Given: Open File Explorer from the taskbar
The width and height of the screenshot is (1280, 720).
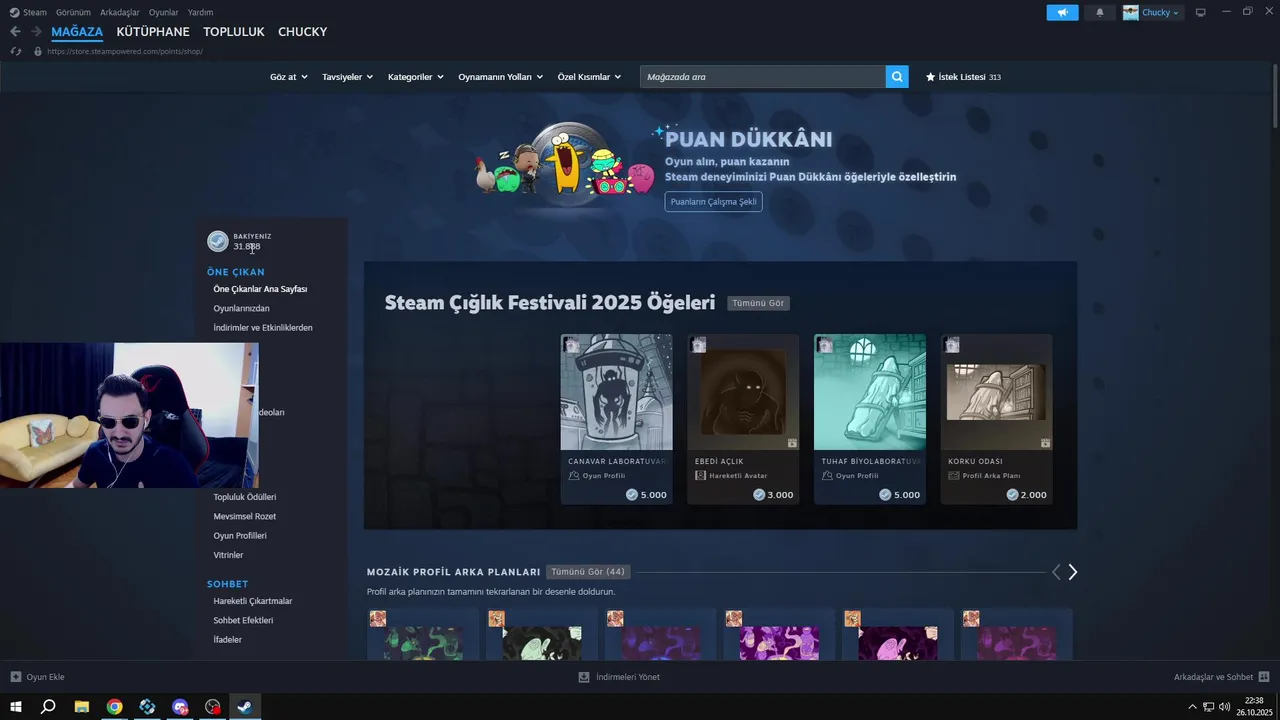Looking at the screenshot, I should click(82, 707).
